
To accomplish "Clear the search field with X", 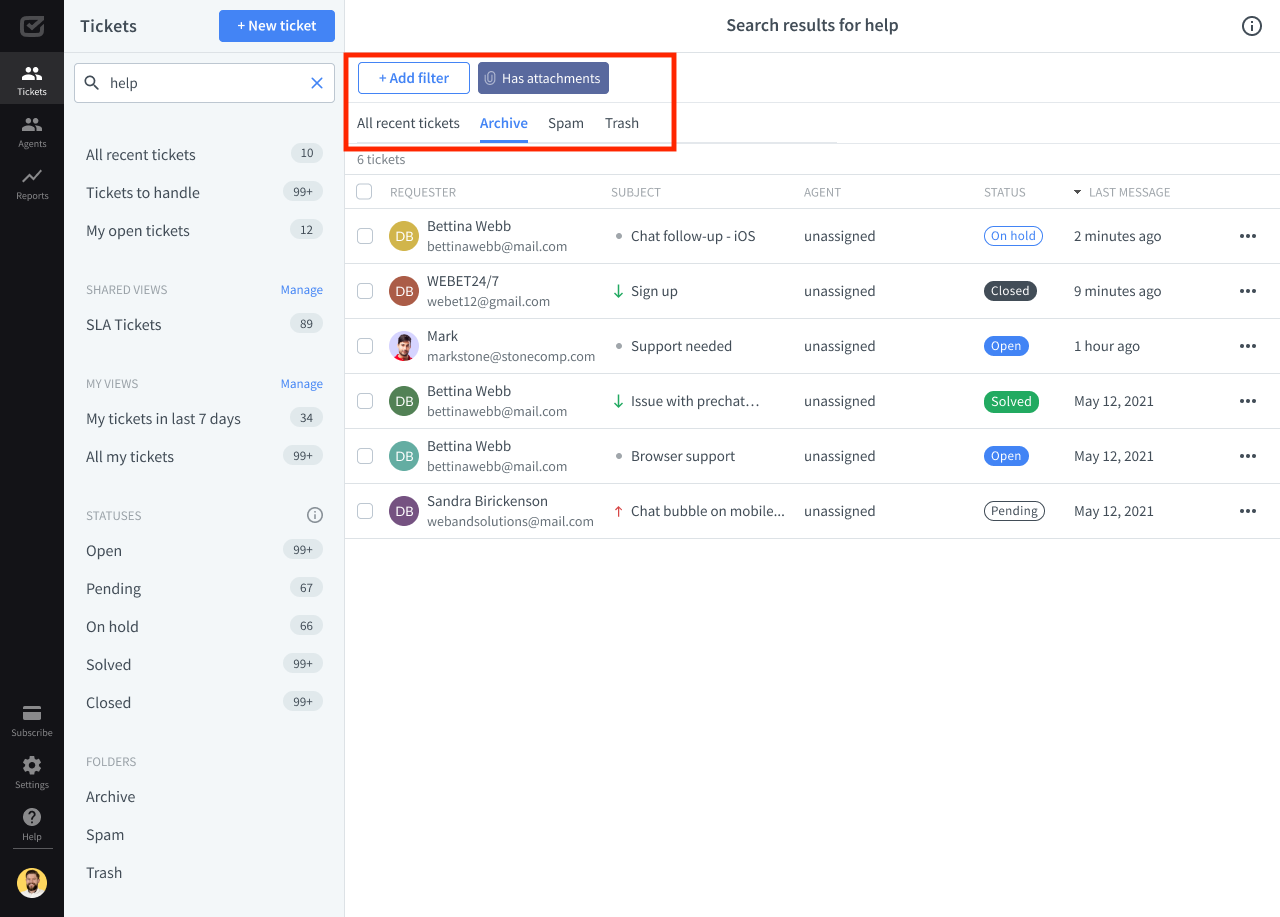I will [317, 83].
